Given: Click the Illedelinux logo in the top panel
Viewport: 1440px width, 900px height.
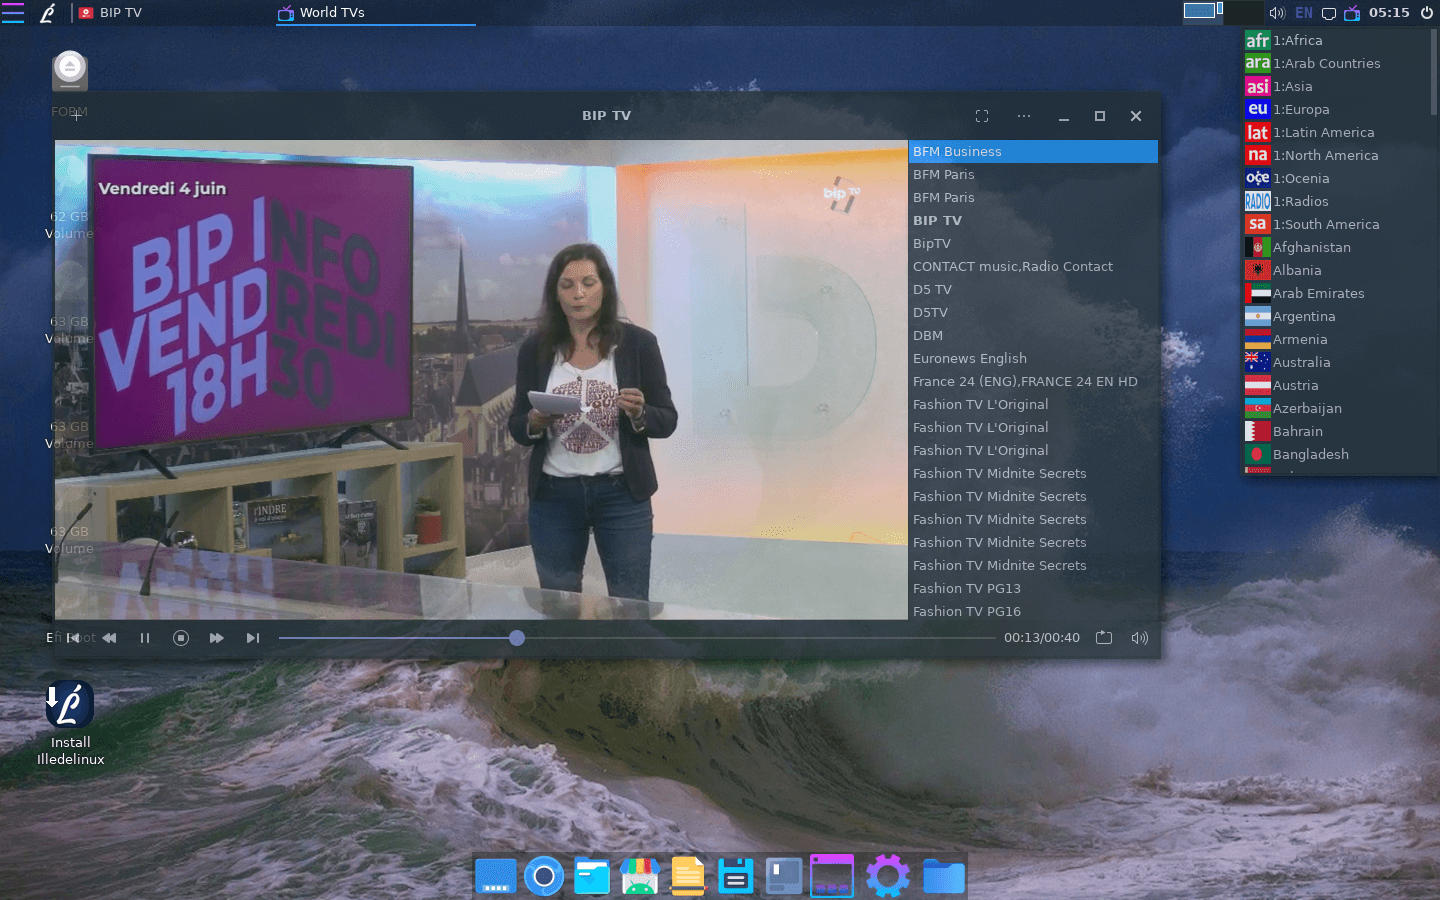Looking at the screenshot, I should pos(47,13).
